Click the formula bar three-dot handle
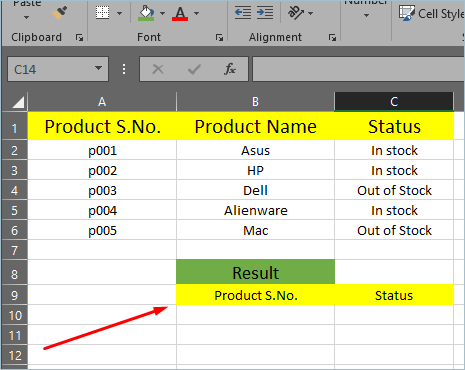 click(x=124, y=69)
